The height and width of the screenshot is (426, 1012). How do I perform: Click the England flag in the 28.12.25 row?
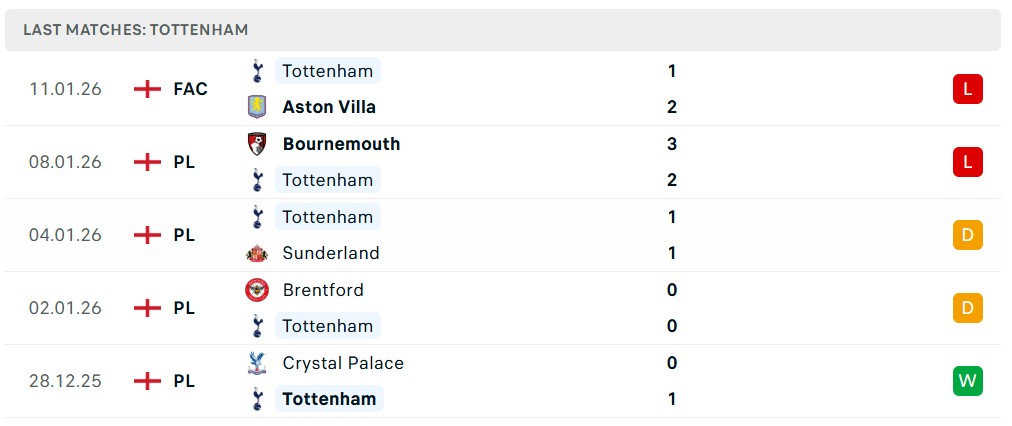[x=148, y=381]
